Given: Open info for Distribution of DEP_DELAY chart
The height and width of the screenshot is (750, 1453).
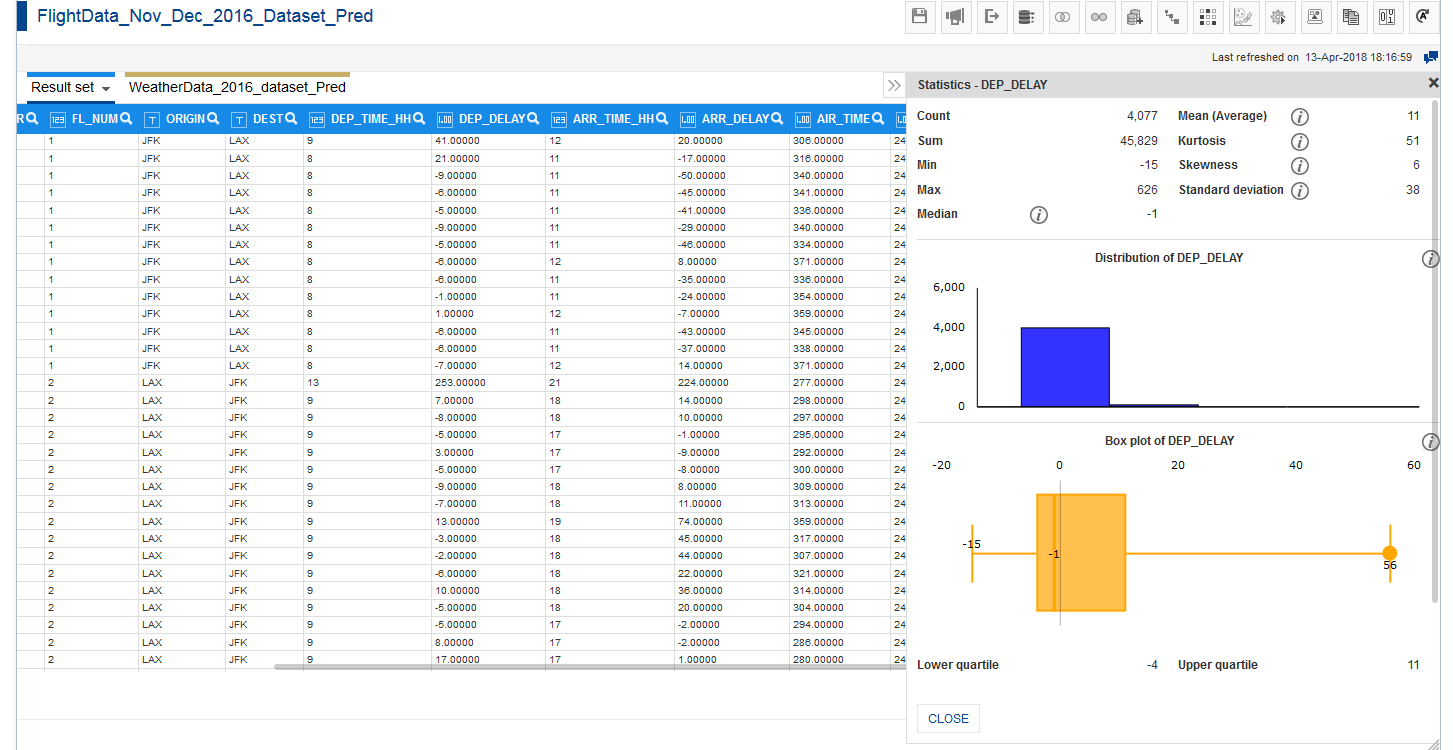Looking at the screenshot, I should pyautogui.click(x=1431, y=259).
